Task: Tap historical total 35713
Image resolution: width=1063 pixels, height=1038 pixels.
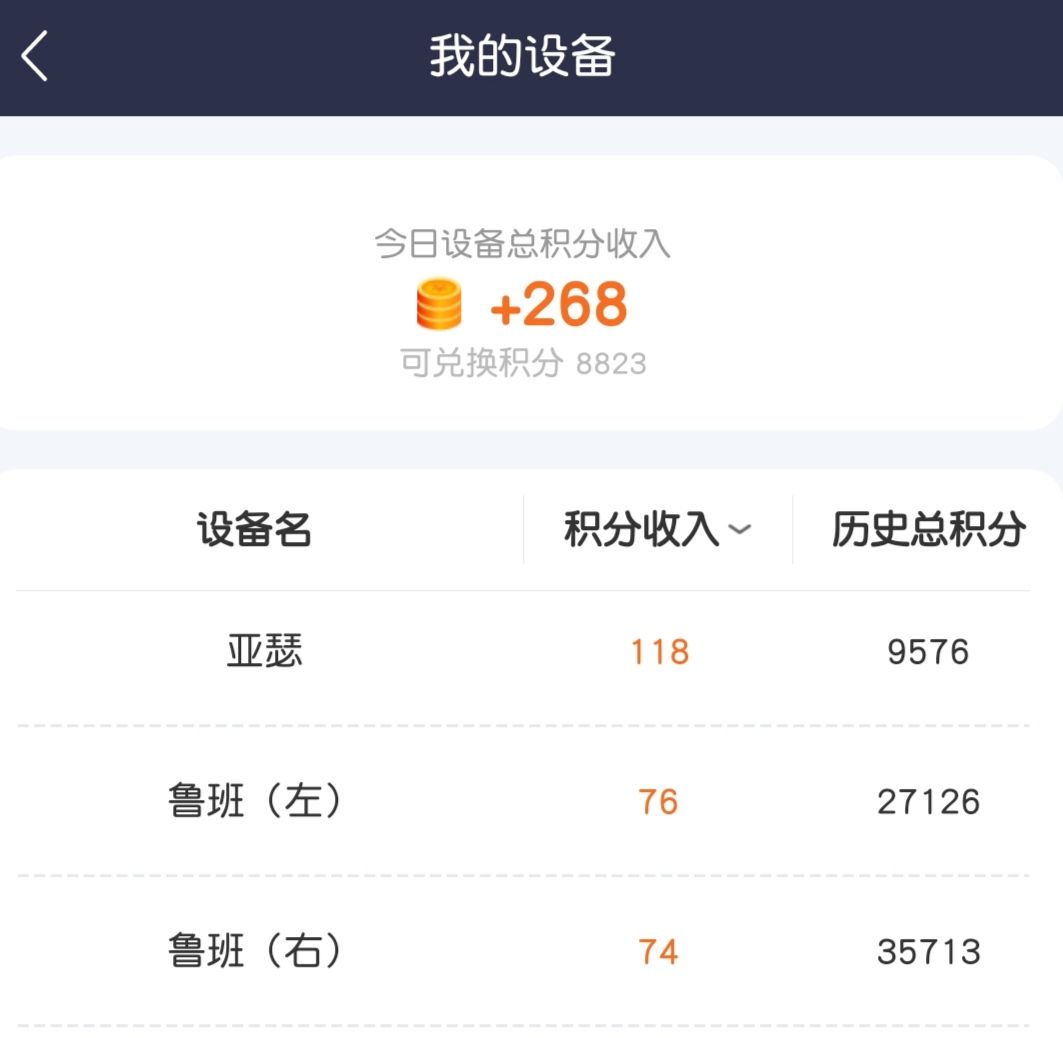Action: pos(928,952)
